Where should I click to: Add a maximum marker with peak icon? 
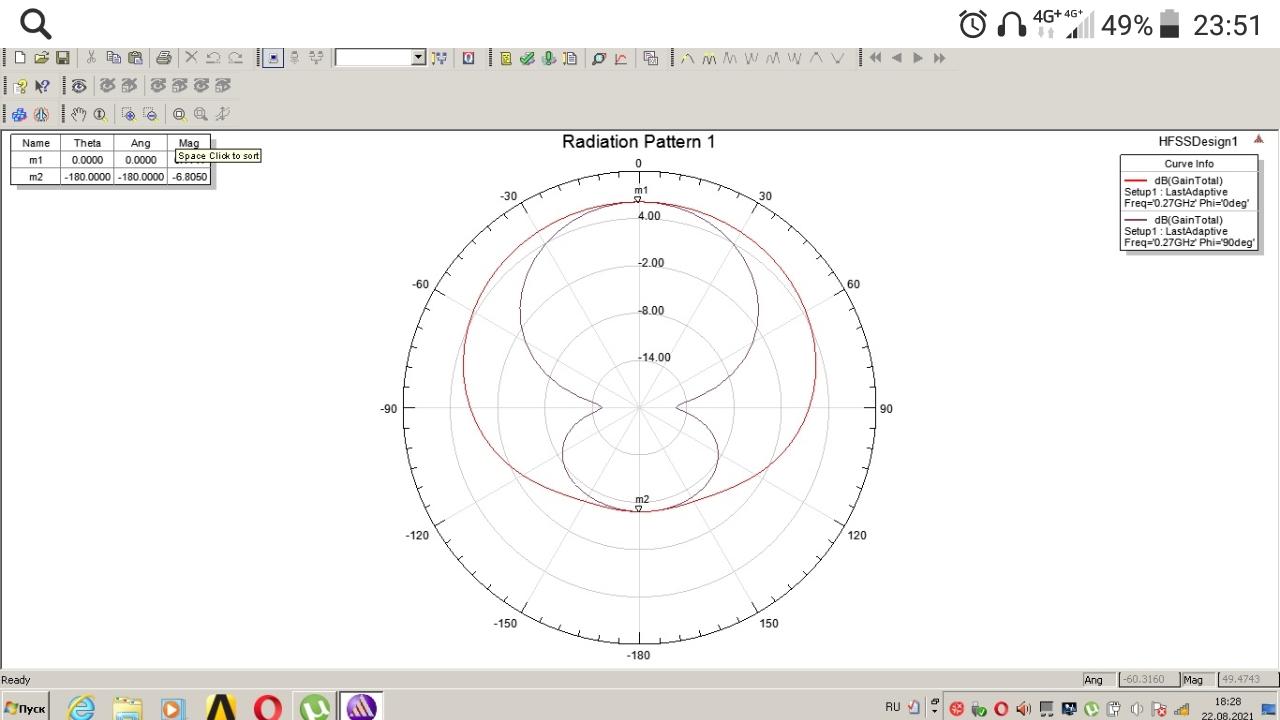[687, 58]
